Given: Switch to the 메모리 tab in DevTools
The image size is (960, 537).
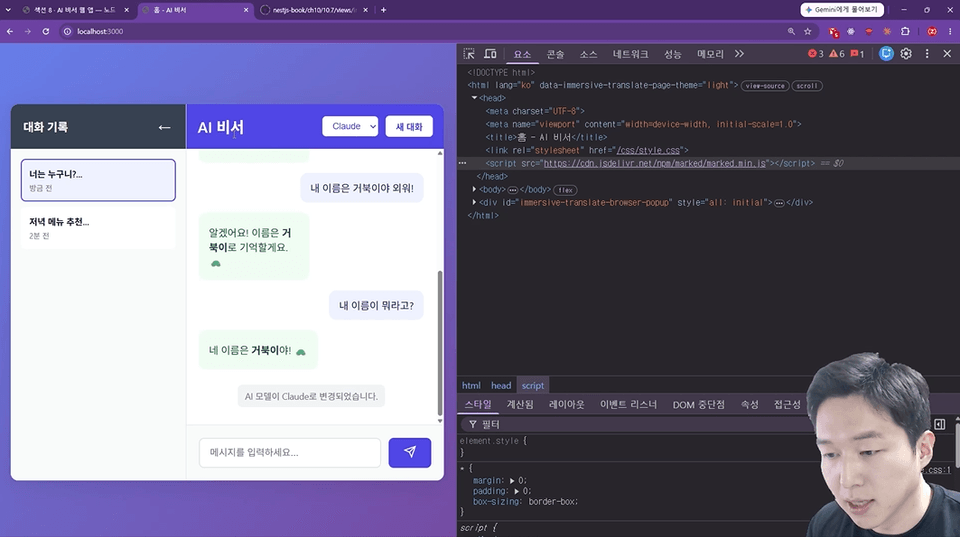Looking at the screenshot, I should click(710, 54).
